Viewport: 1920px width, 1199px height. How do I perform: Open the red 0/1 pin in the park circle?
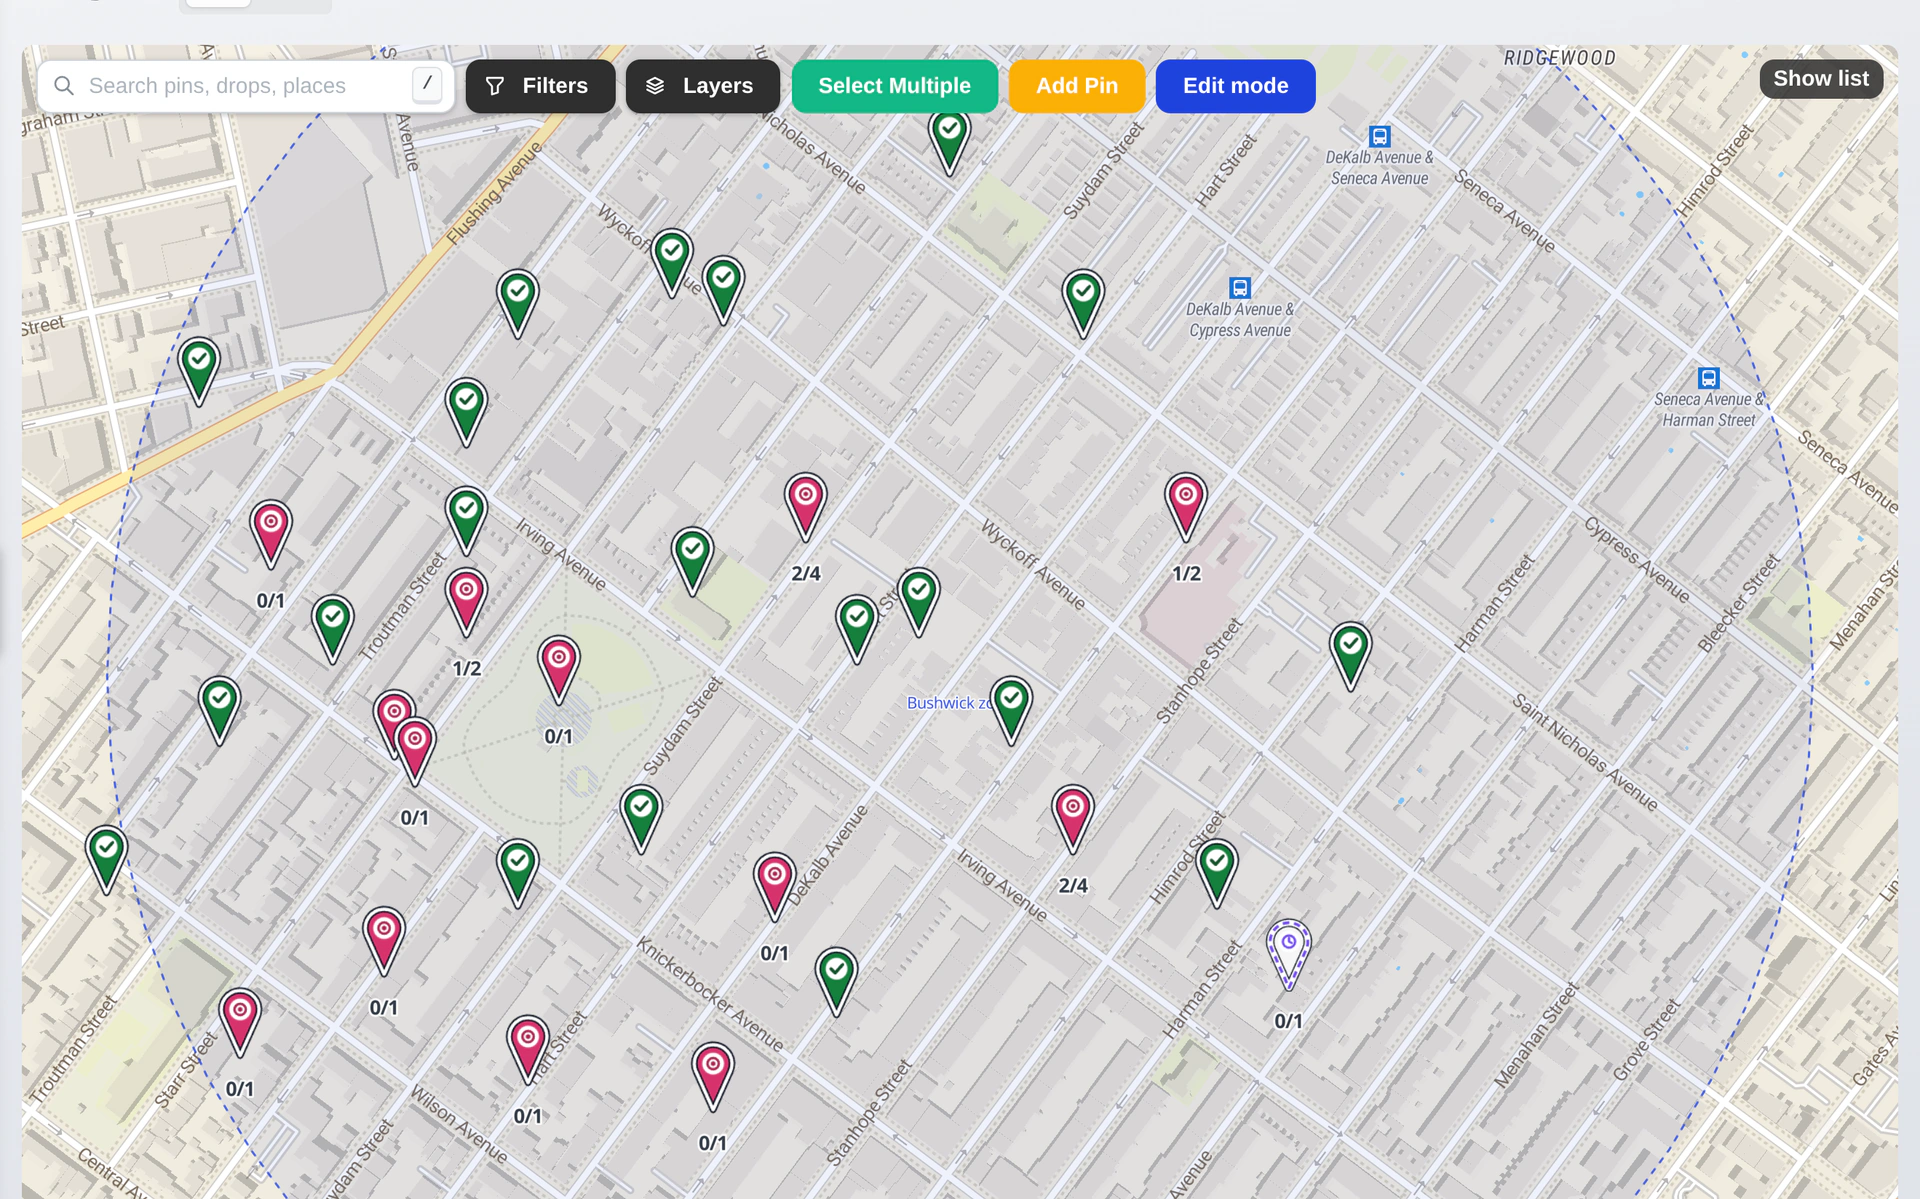coord(559,669)
